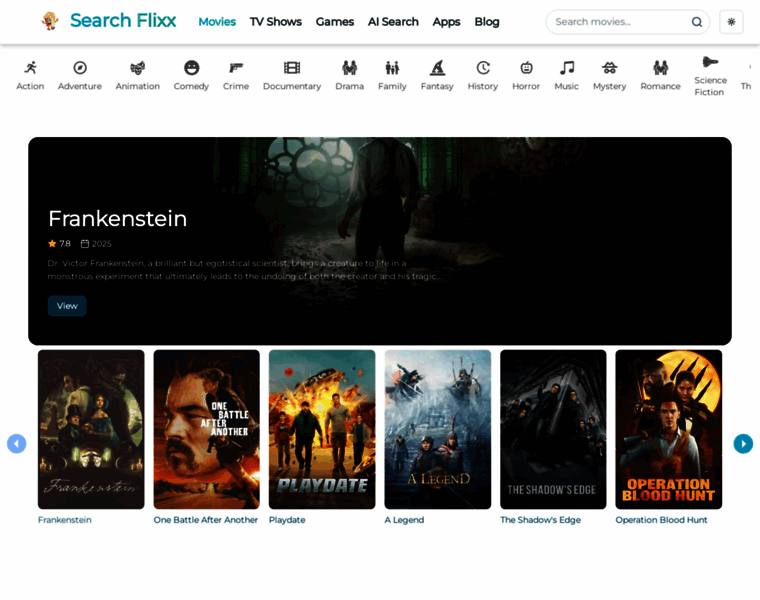
Task: Open the Games menu item
Action: click(x=335, y=22)
